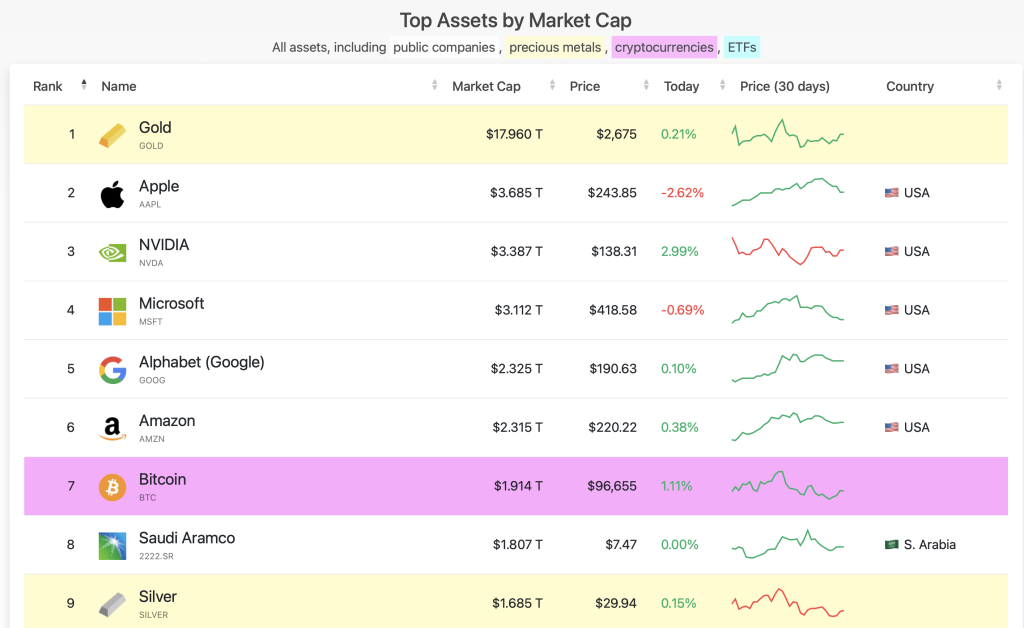Click Amazon market cap $2.315 T

click(x=517, y=427)
